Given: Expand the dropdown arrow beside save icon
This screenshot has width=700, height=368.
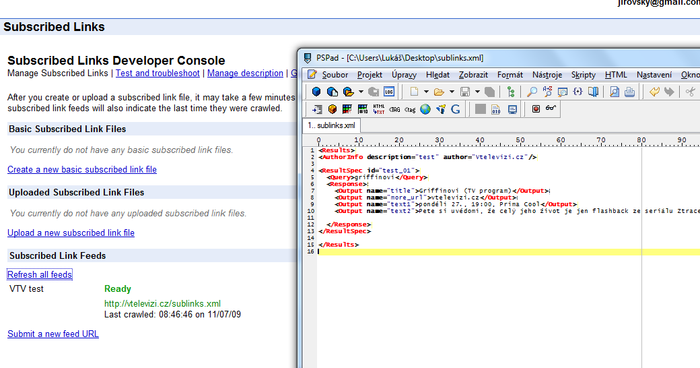Looking at the screenshot, I should [477, 92].
